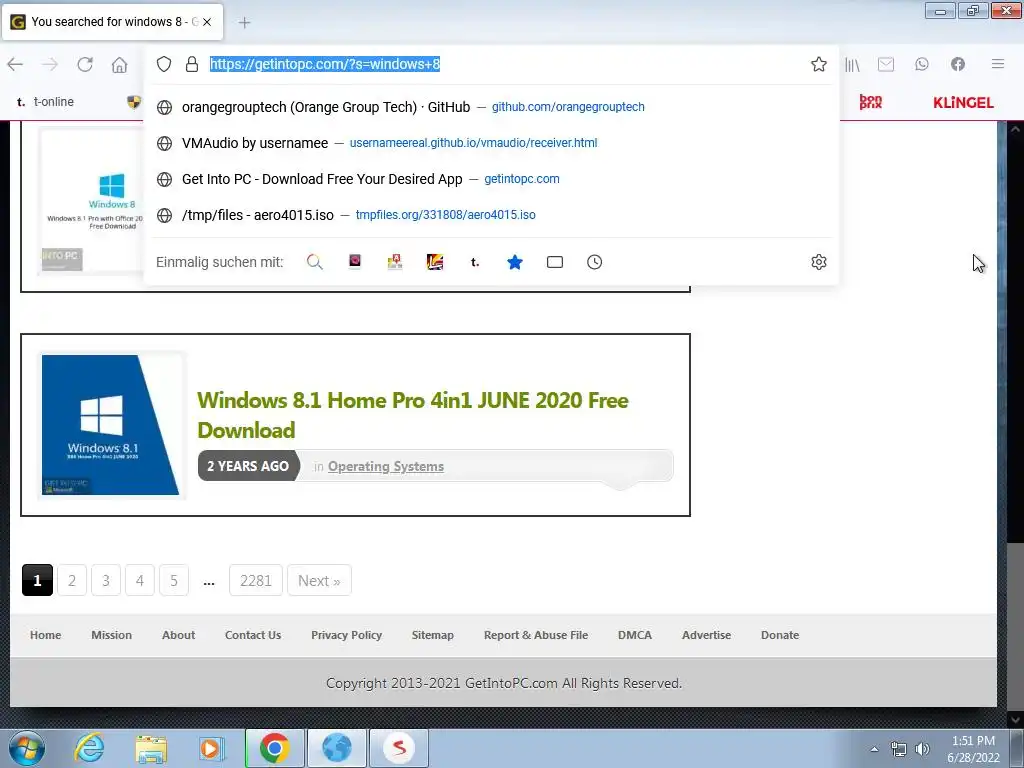The image size is (1024, 768).
Task: Open the Facebook toolbar icon
Action: [x=958, y=64]
